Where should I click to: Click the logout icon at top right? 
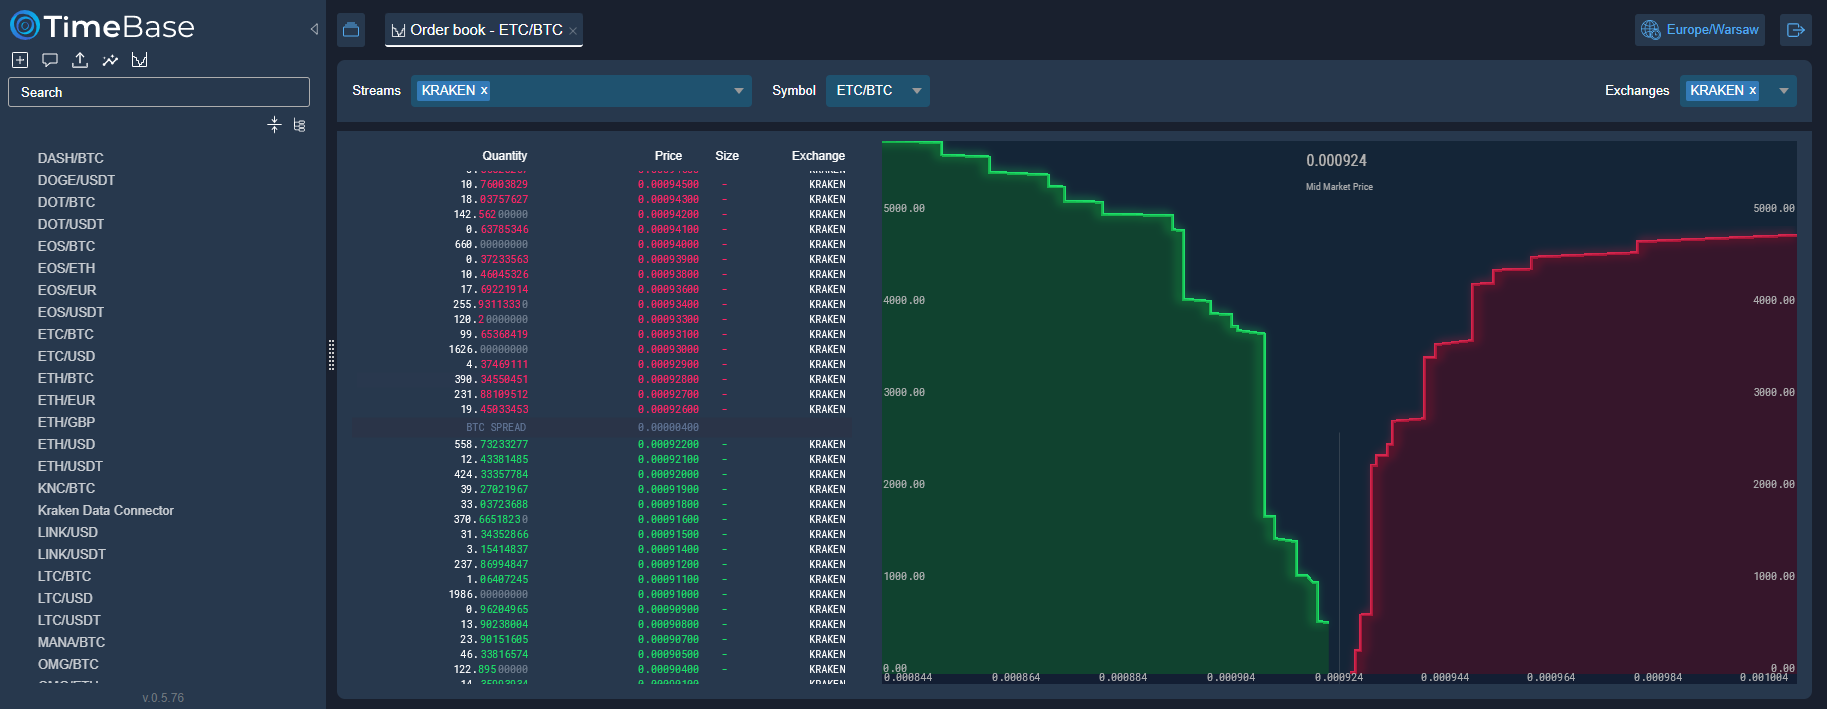pos(1795,30)
